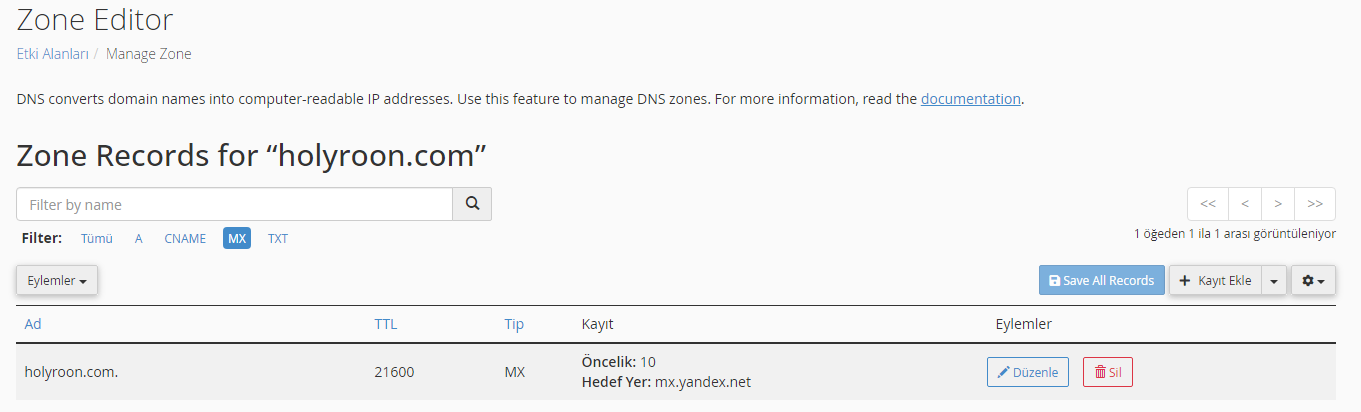Toggle the MX filter
The image size is (1361, 412).
click(237, 239)
